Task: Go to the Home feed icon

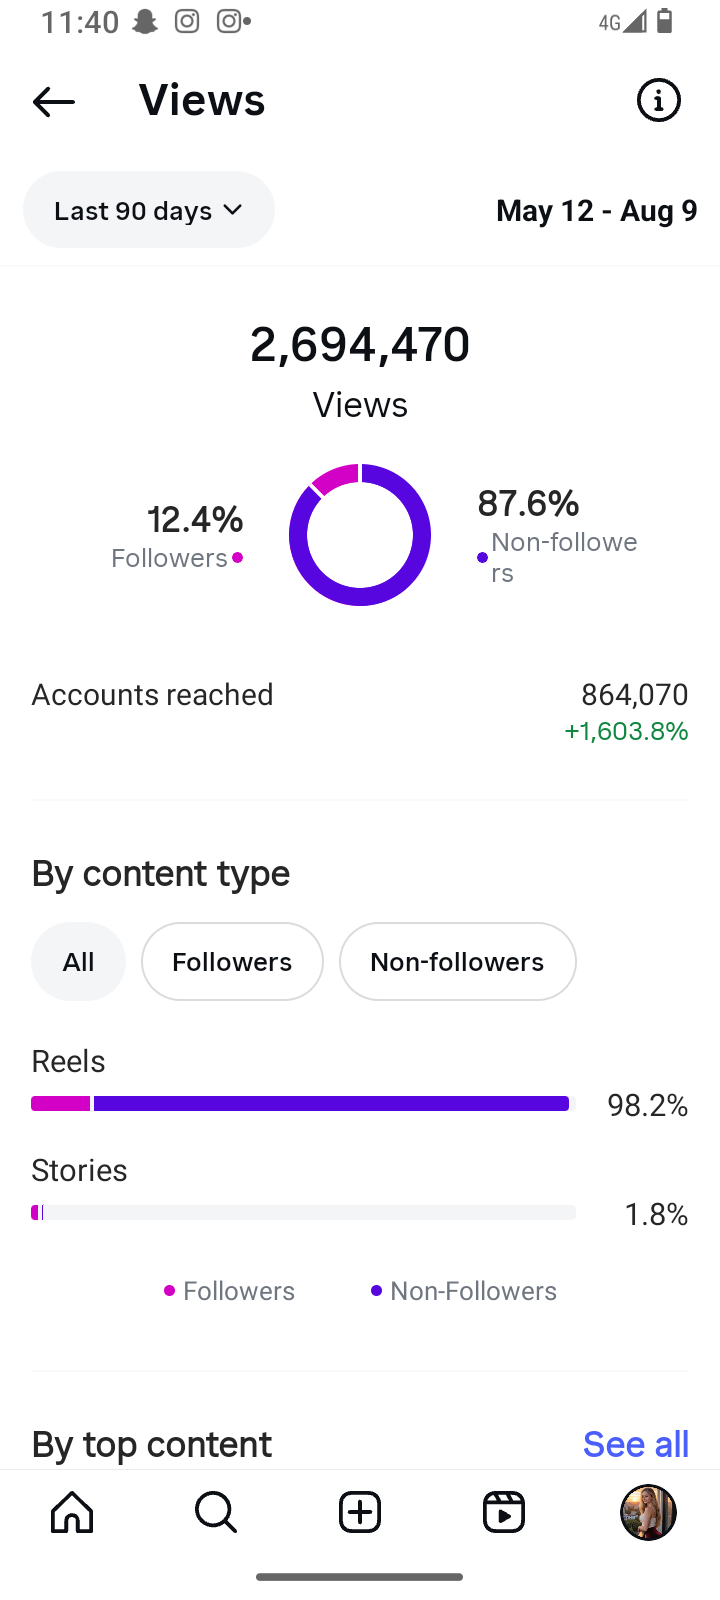Action: (72, 1512)
